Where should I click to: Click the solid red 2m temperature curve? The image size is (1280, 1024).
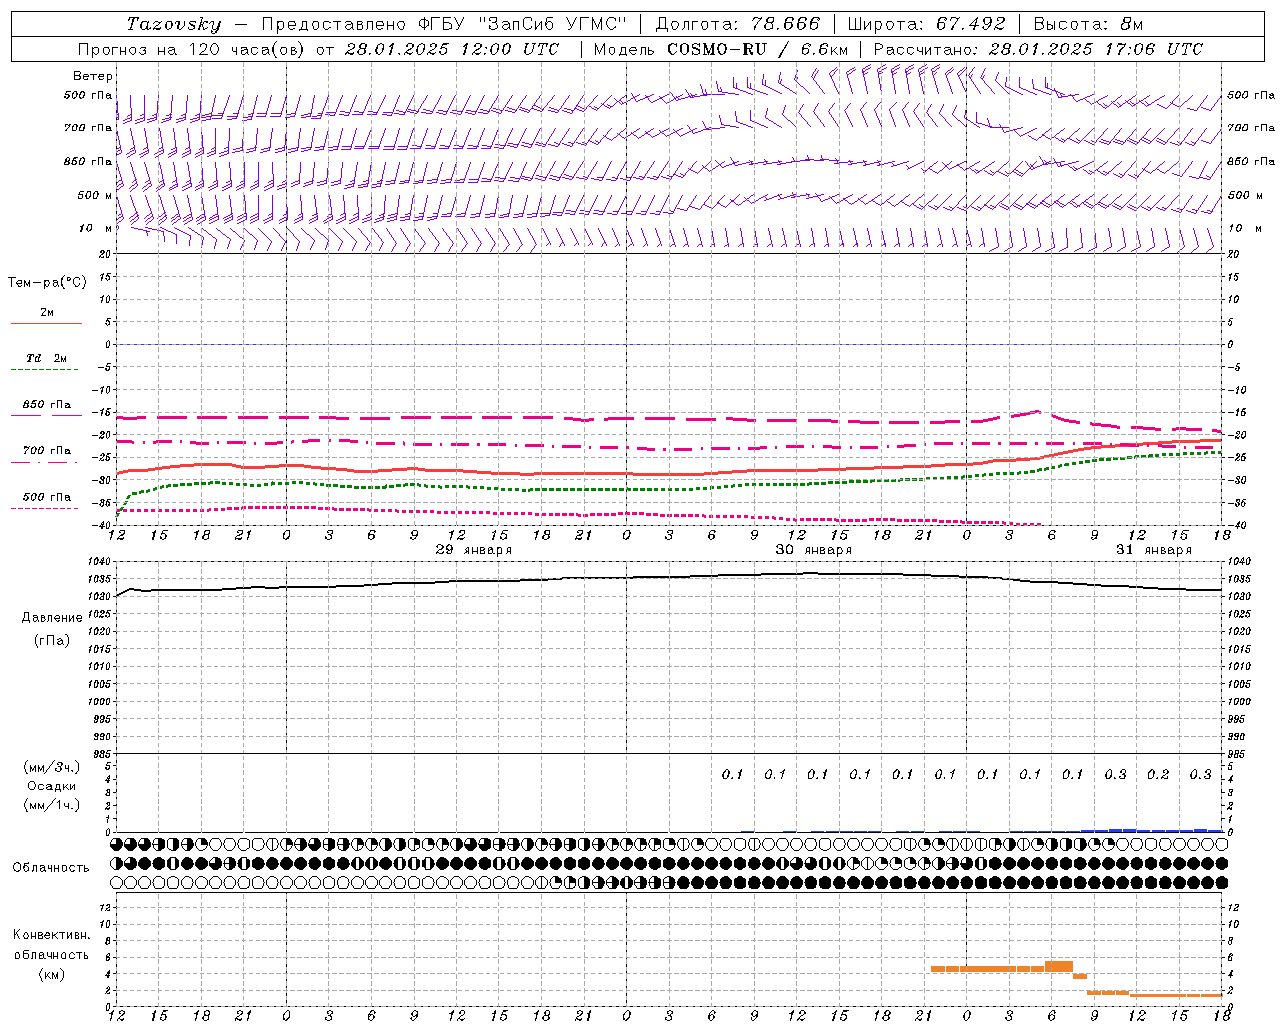(670, 473)
